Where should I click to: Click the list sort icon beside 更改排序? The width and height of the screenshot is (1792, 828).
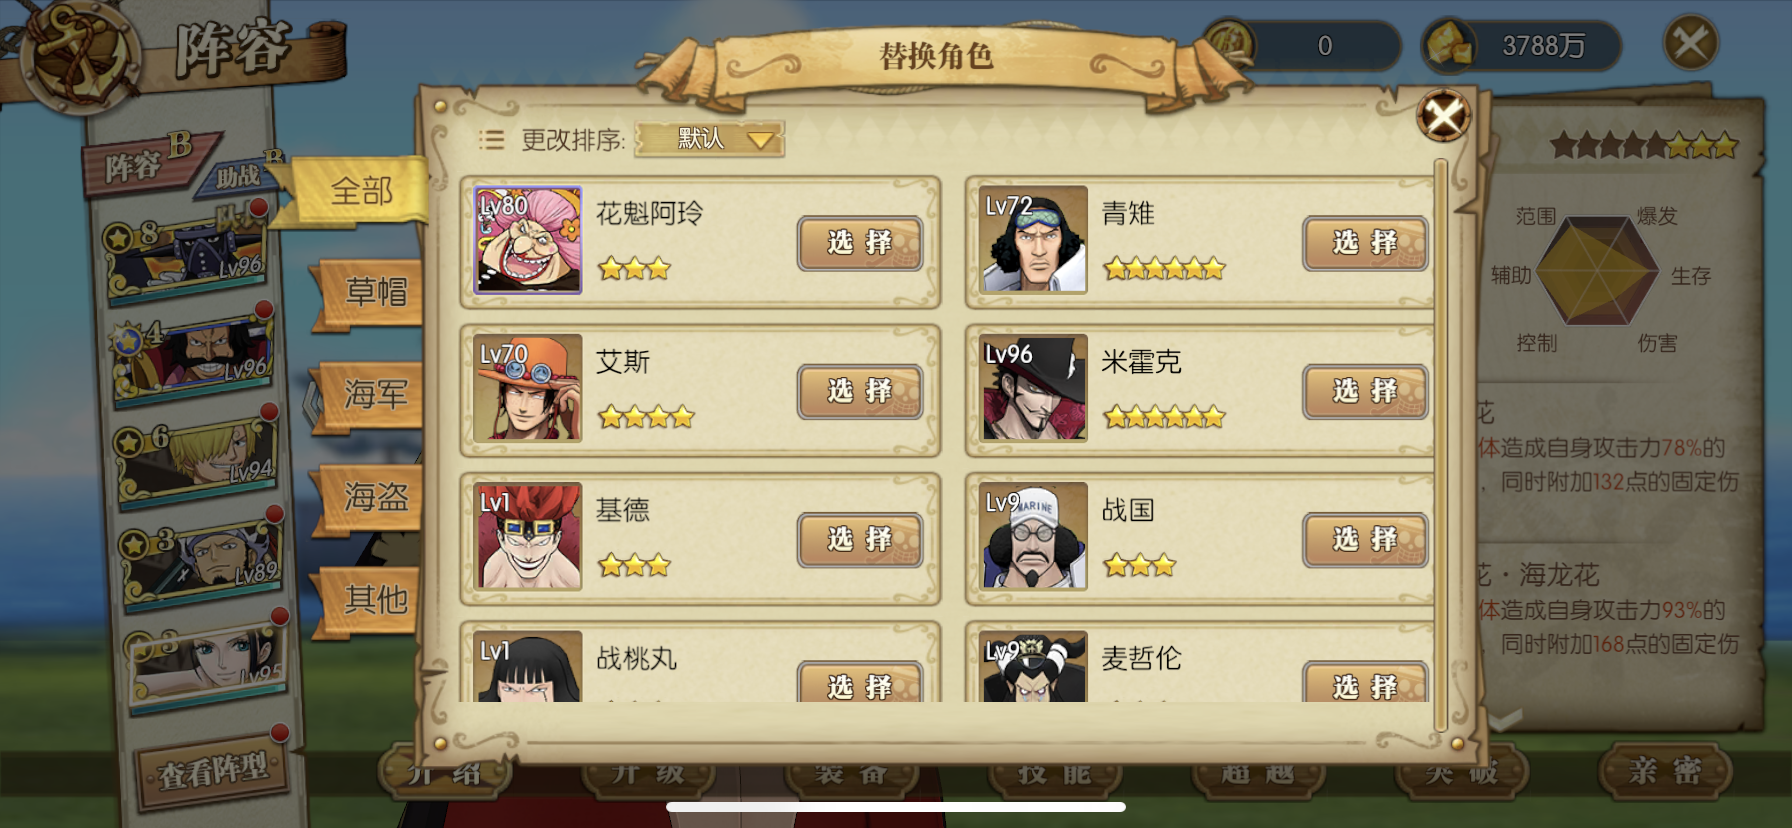tap(491, 140)
